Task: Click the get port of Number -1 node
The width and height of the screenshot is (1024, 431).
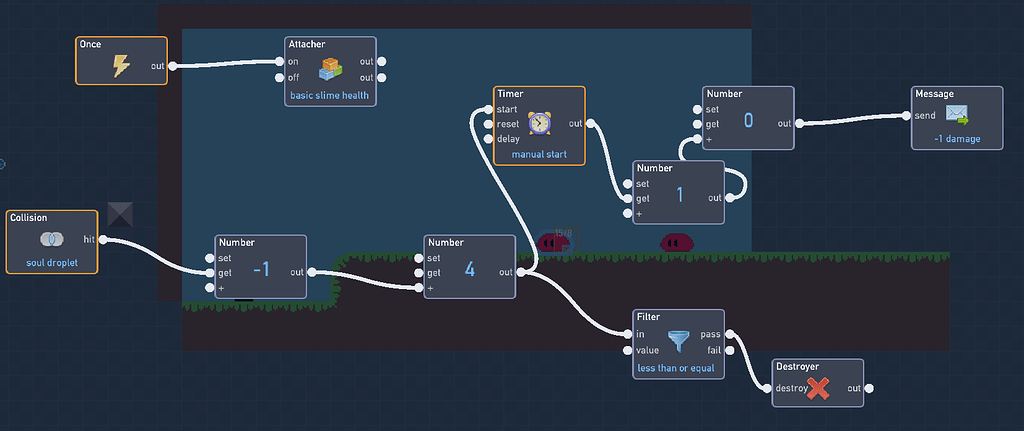Action: pyautogui.click(x=210, y=273)
